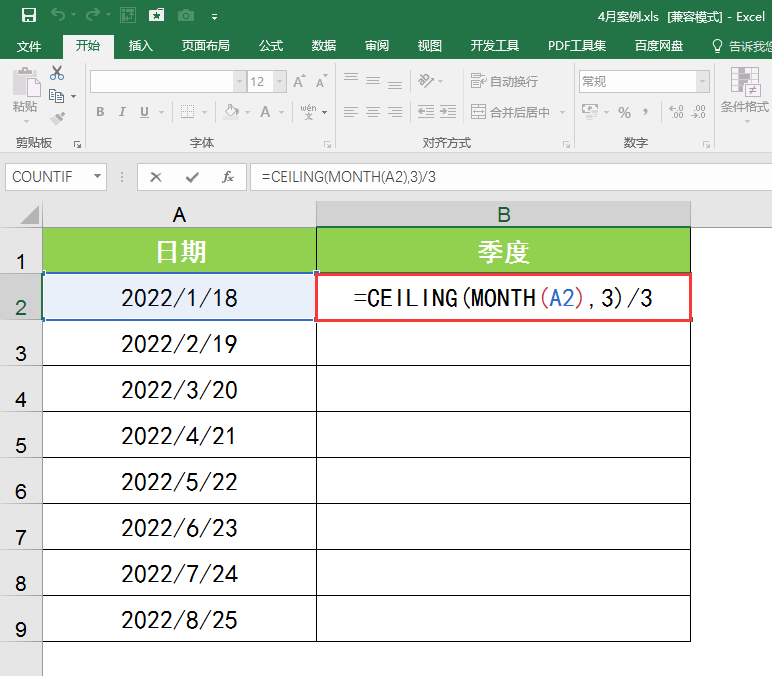This screenshot has width=772, height=676.
Task: Switch to the 审阅 tab
Action: [377, 46]
